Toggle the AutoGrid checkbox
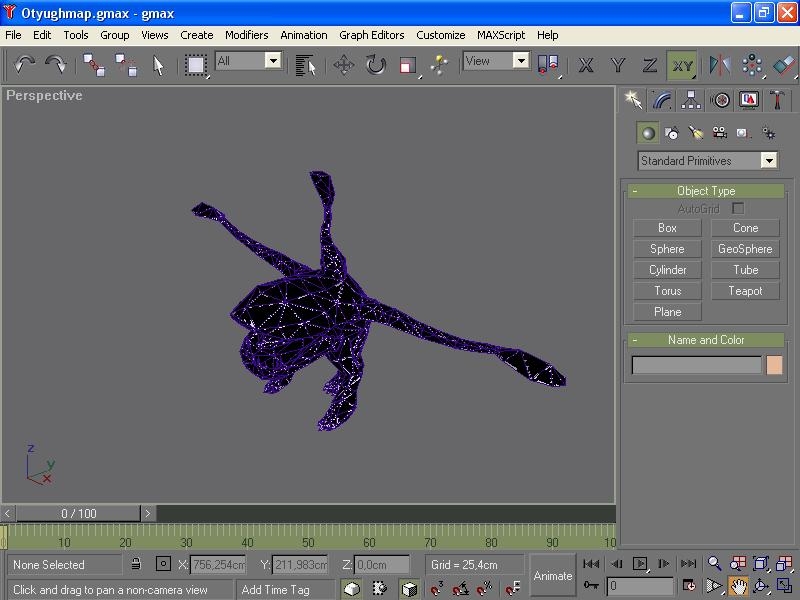This screenshot has height=600, width=800. pos(738,208)
